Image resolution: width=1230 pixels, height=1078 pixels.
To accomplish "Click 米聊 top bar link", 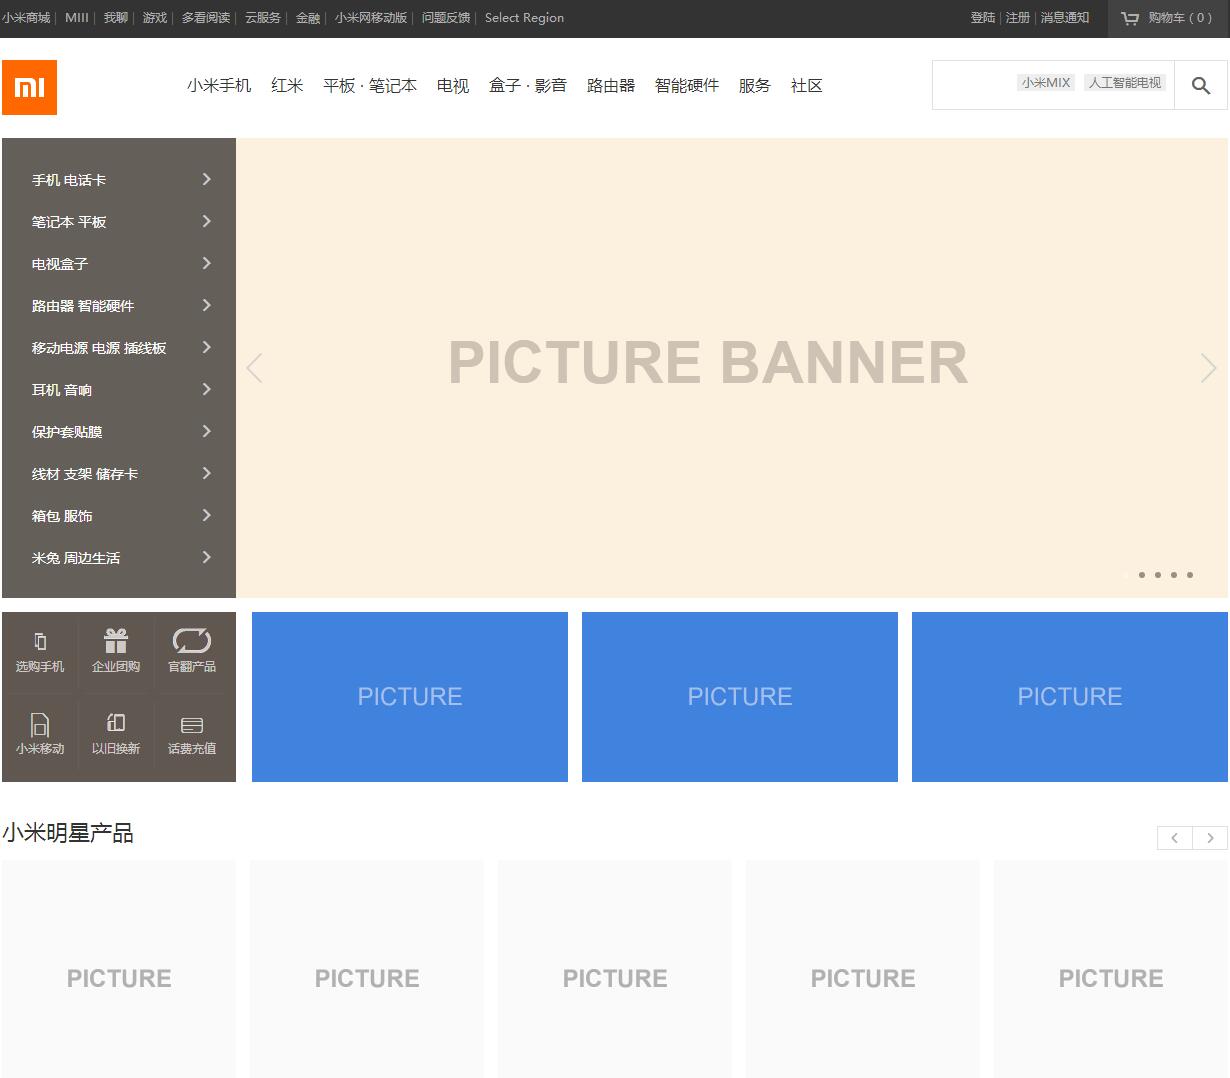I will pos(116,18).
